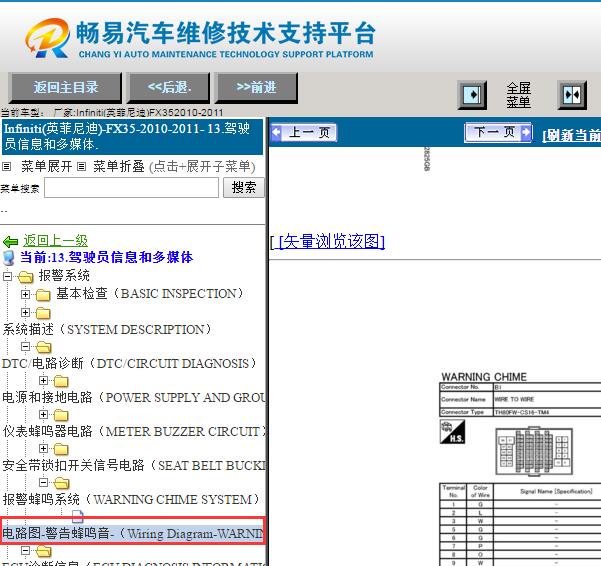Go back with <<后退 button

169,88
